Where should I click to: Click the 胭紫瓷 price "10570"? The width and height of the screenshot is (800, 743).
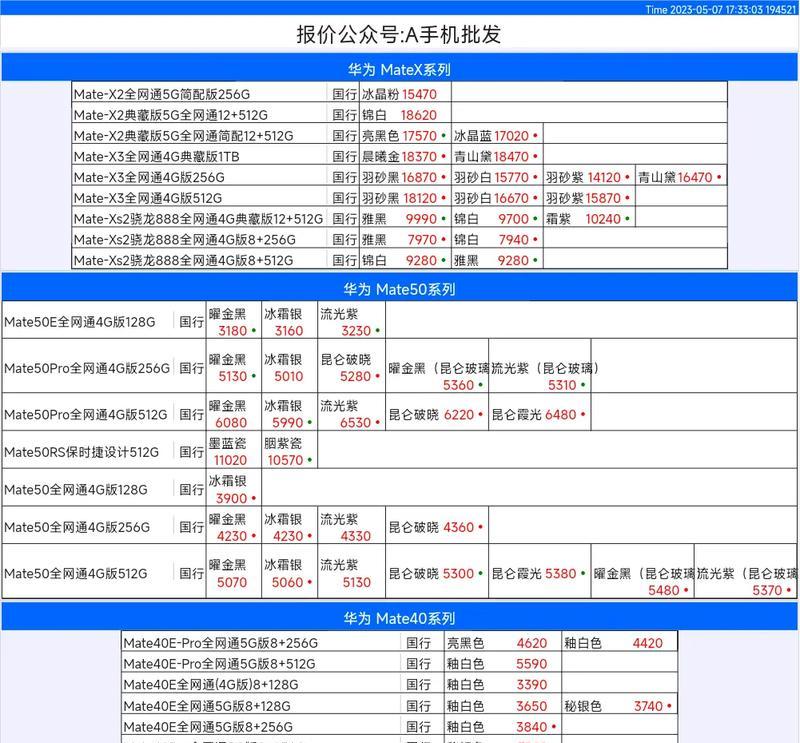pos(286,460)
